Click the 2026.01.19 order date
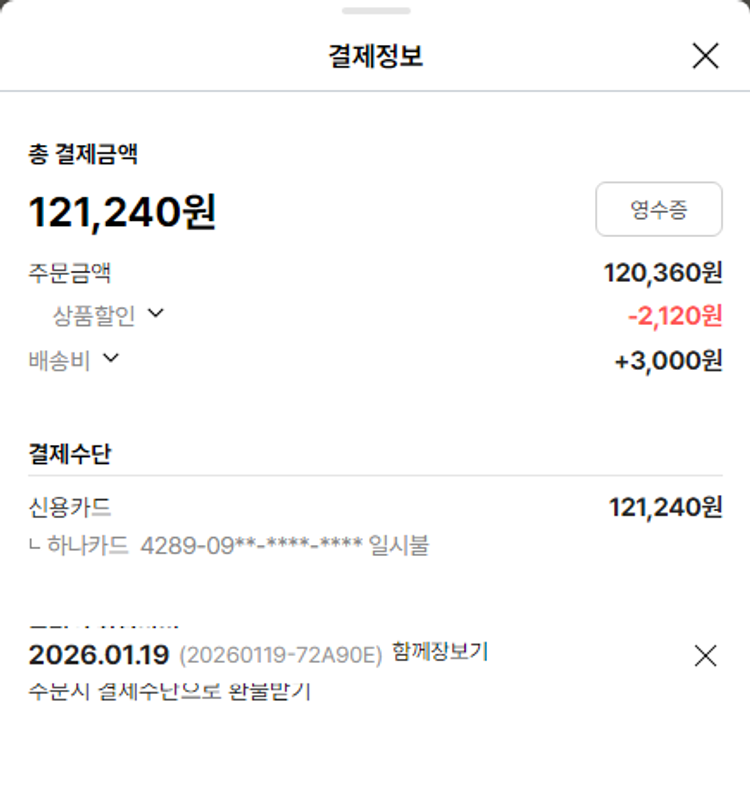This screenshot has height=810, width=750. pos(98,655)
